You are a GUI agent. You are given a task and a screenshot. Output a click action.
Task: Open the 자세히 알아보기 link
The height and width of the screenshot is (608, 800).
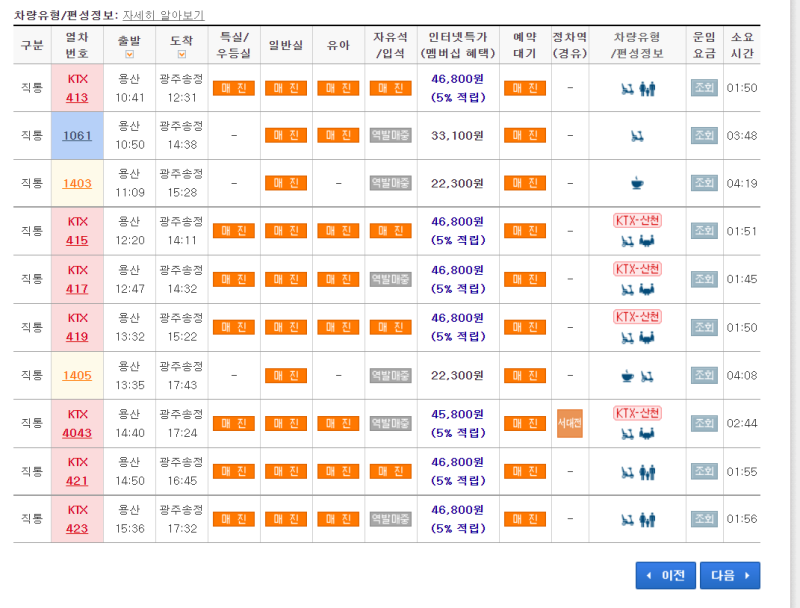pos(163,15)
